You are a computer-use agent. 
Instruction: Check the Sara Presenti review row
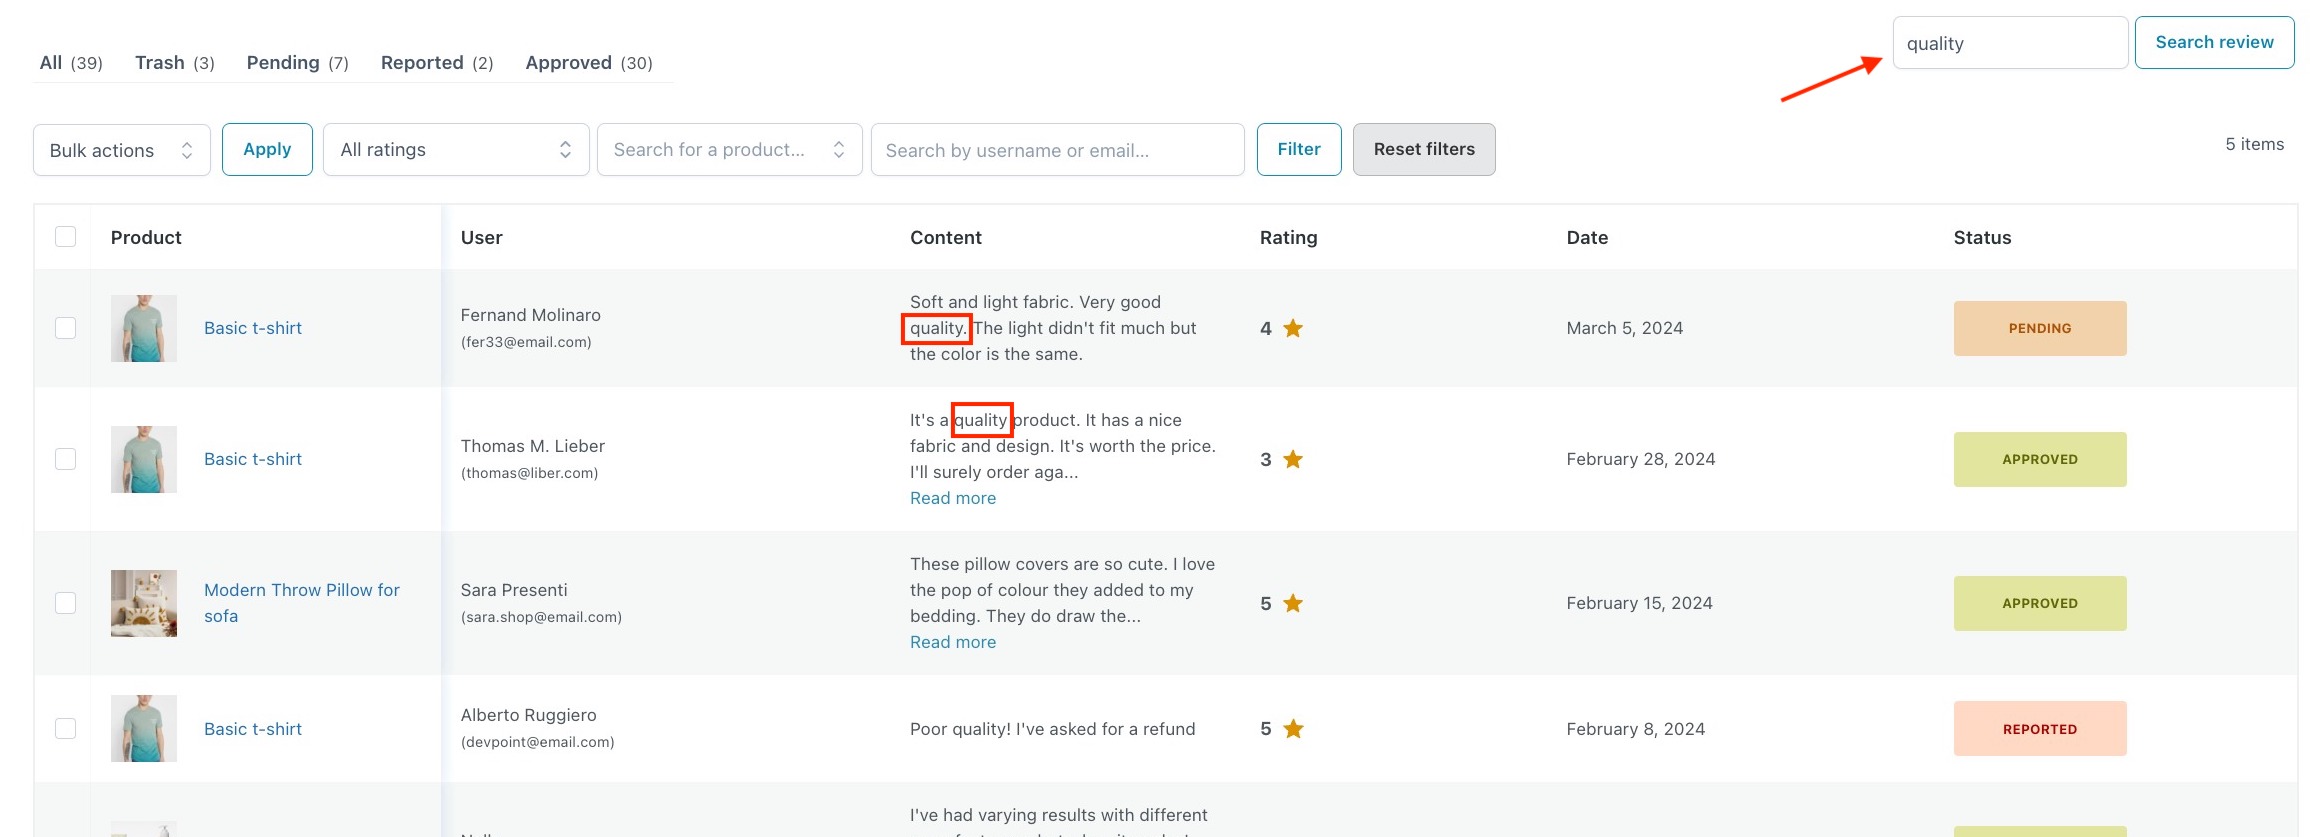click(66, 603)
